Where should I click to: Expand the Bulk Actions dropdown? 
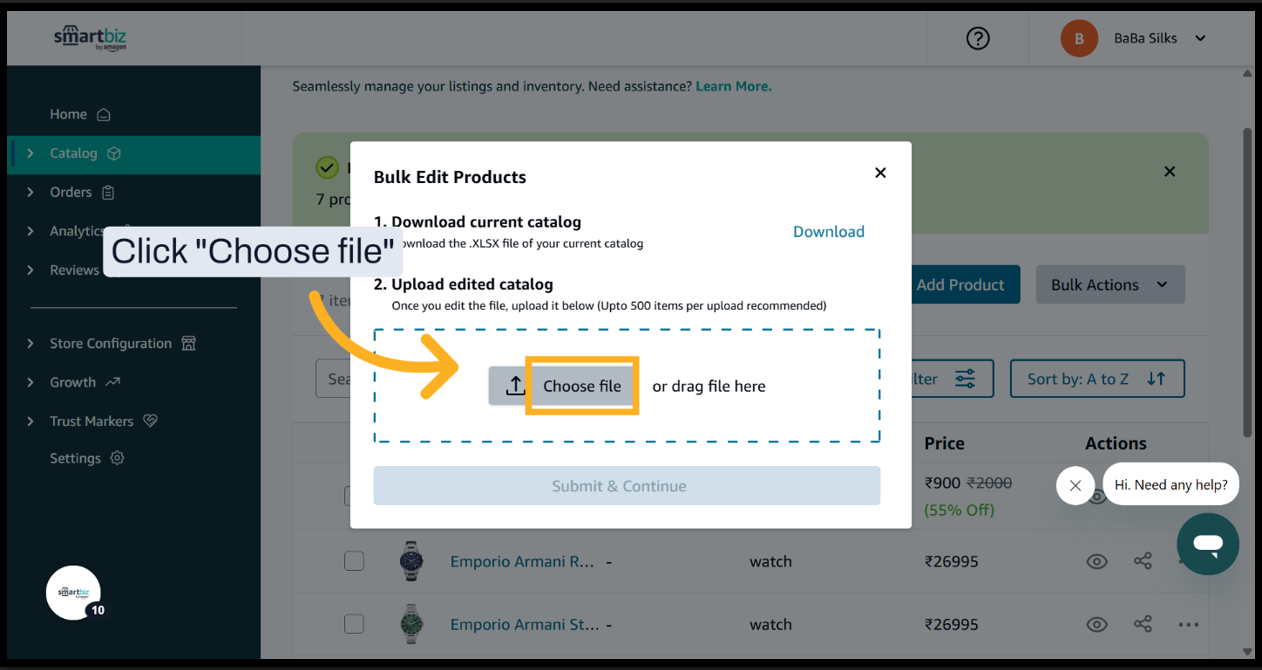(1109, 285)
